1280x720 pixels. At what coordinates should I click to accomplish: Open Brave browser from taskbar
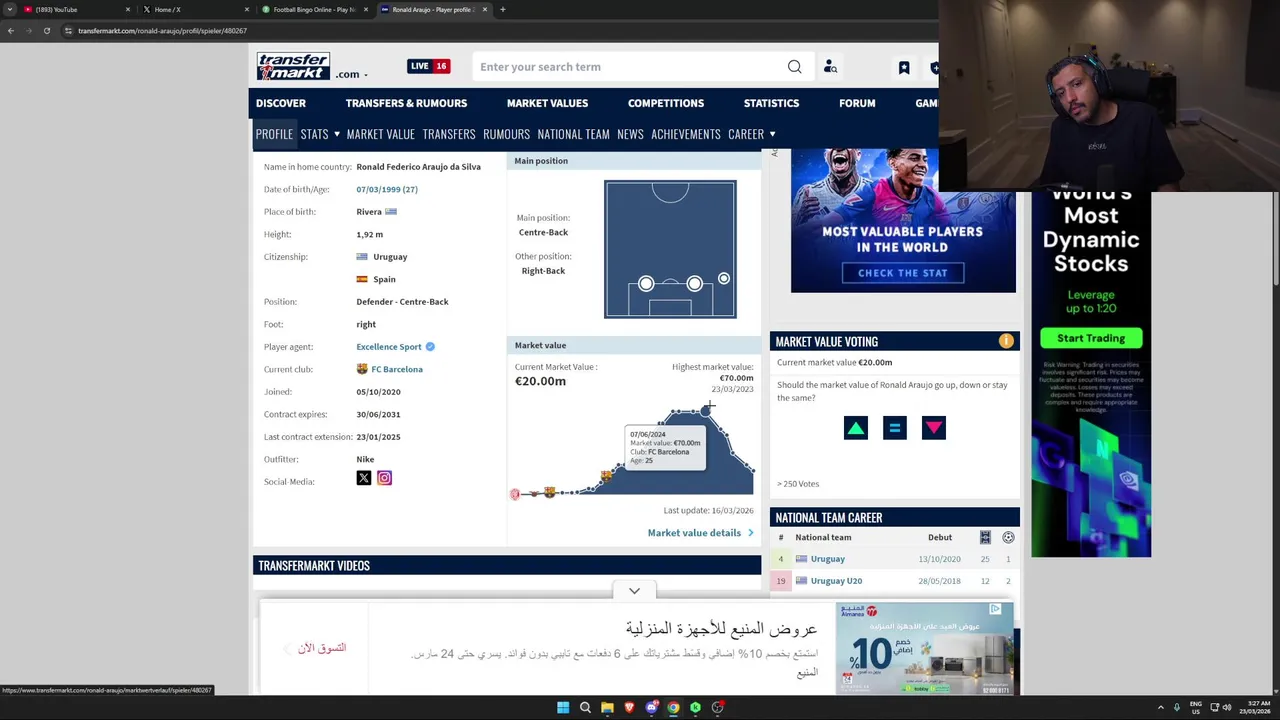click(x=629, y=708)
